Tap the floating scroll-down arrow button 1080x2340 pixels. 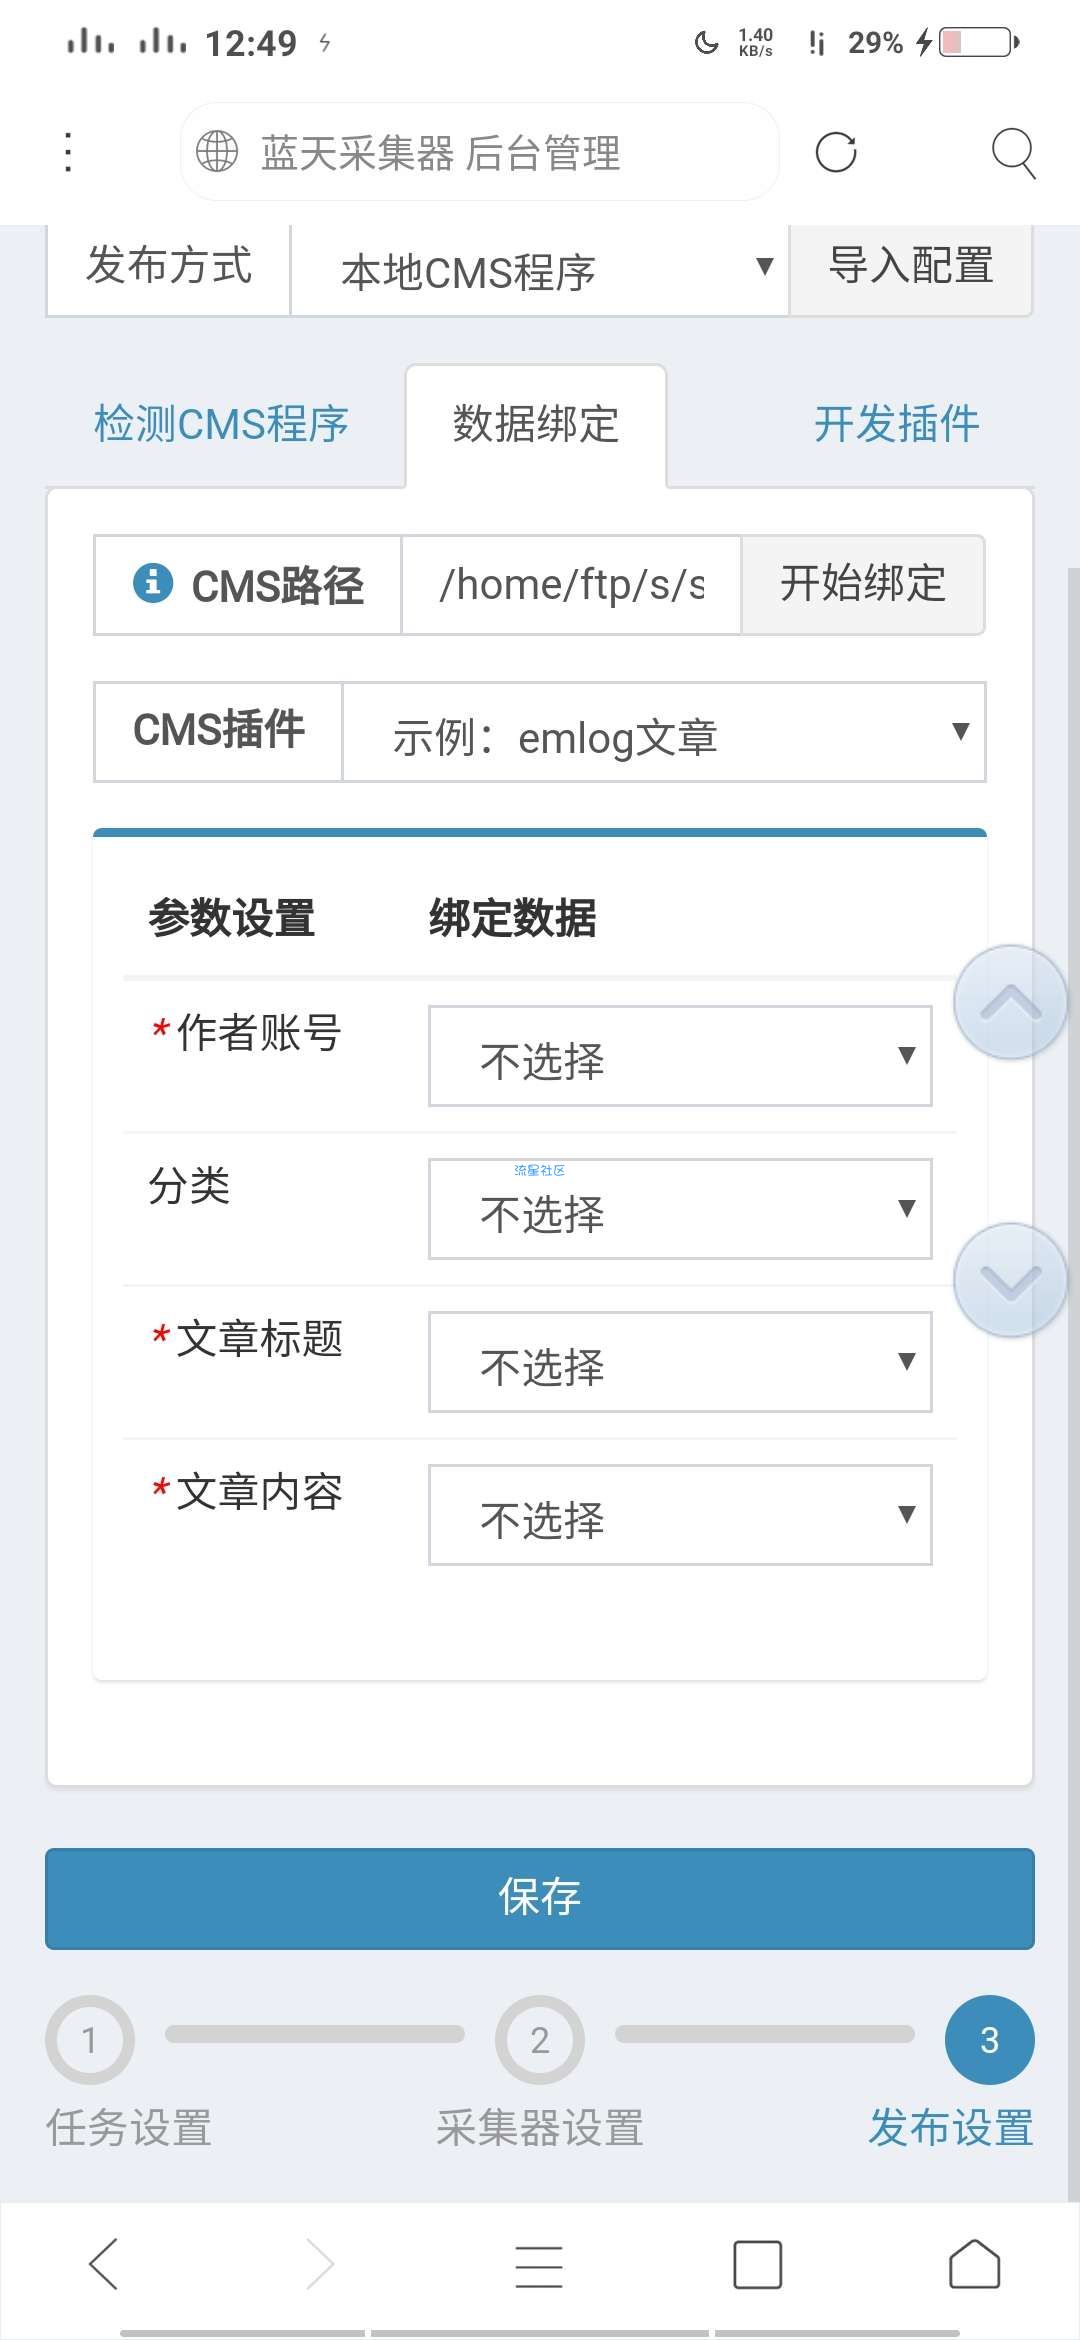pos(1010,1280)
